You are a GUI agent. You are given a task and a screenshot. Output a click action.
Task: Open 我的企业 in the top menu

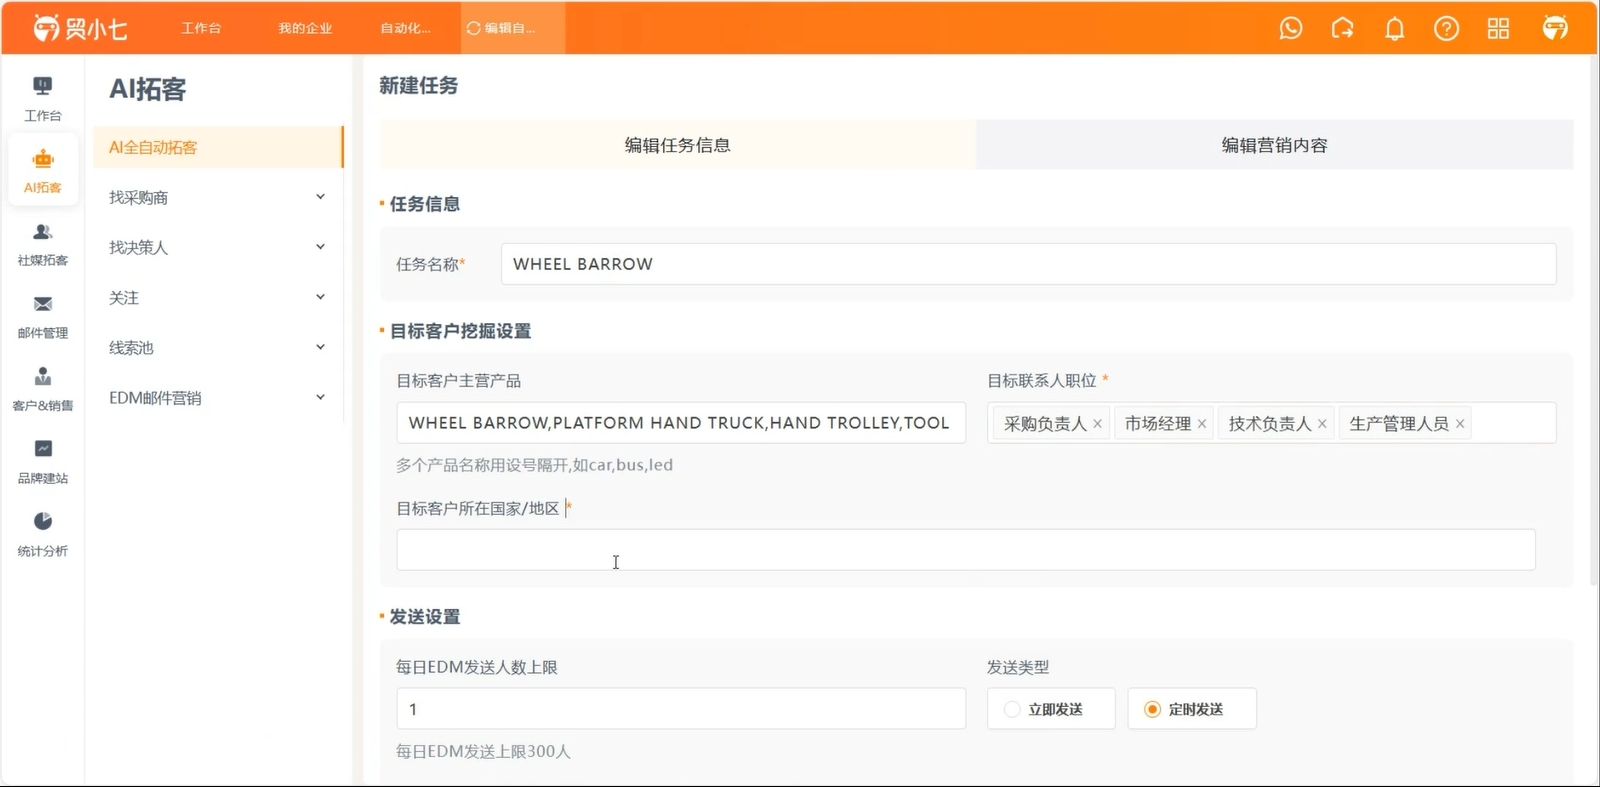point(305,28)
